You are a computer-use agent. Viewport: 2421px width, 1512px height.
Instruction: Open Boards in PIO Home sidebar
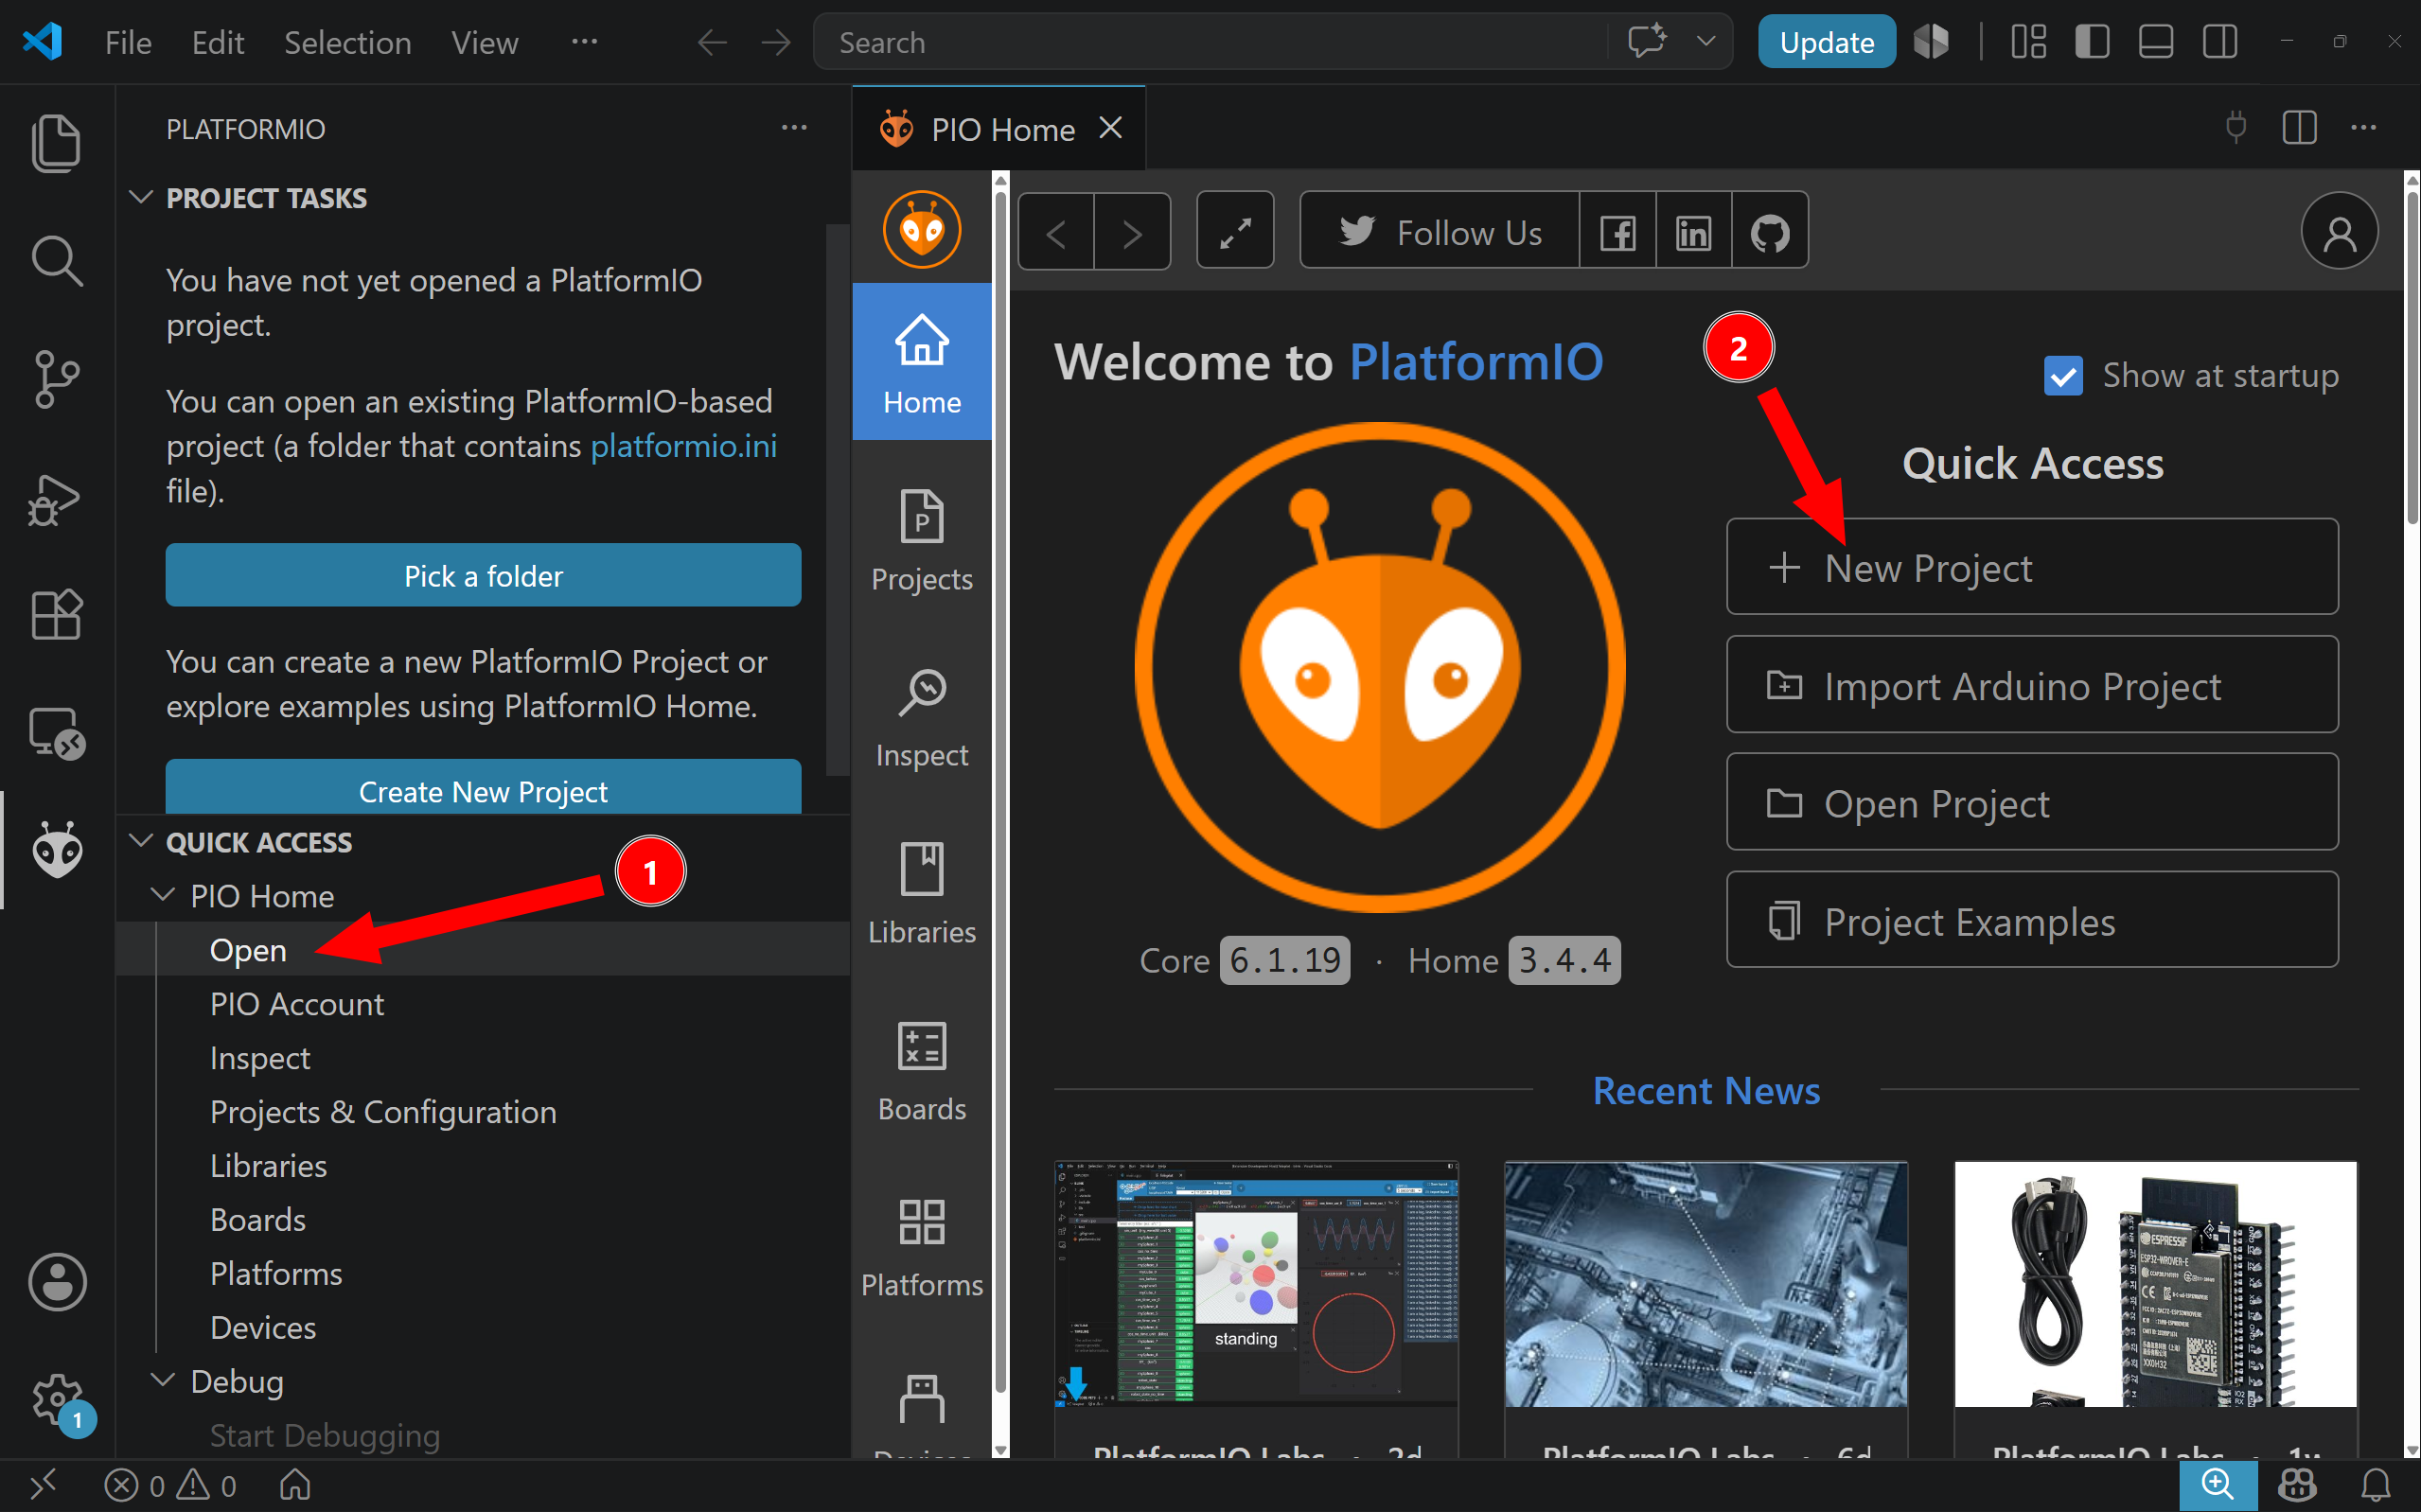pyautogui.click(x=921, y=1071)
